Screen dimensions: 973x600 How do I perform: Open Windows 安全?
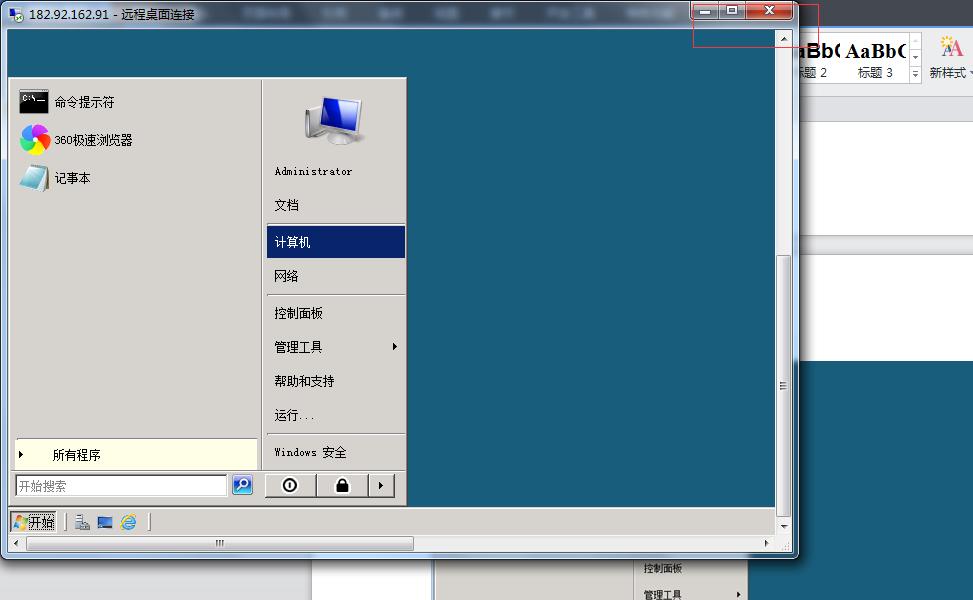pos(336,452)
